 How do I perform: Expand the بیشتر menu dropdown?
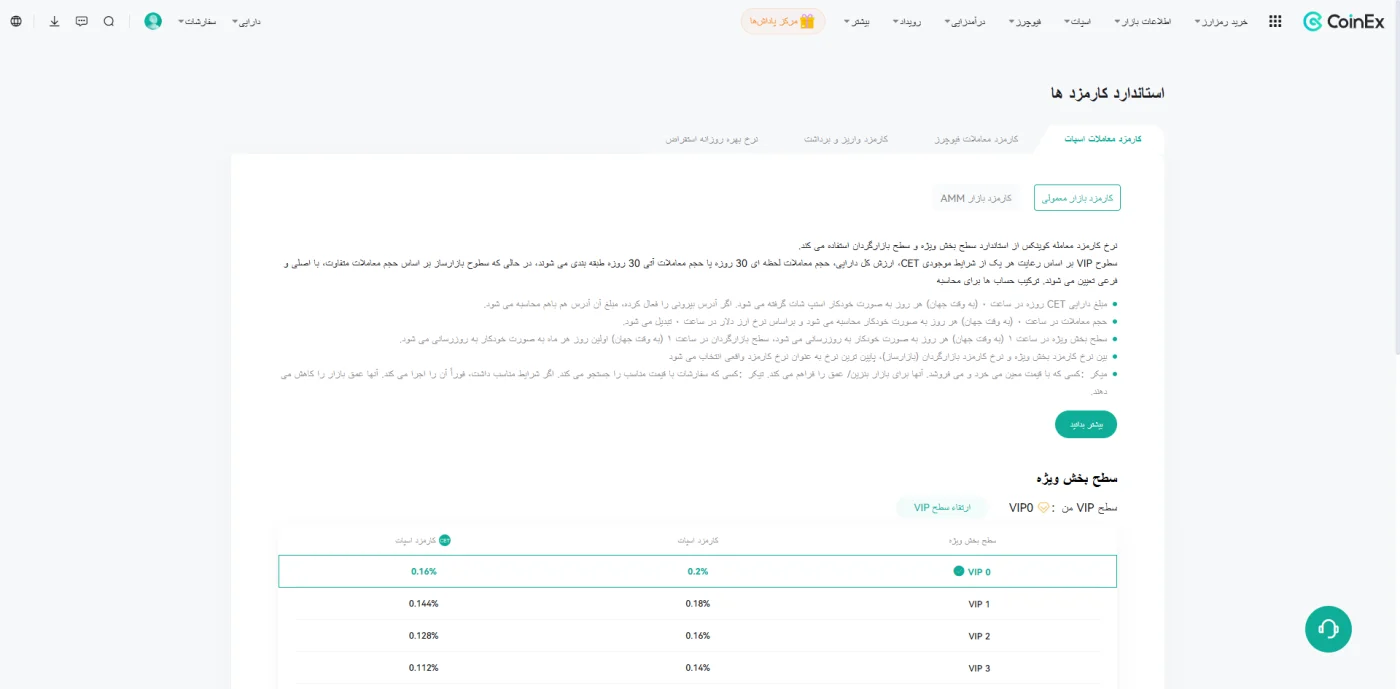(858, 21)
